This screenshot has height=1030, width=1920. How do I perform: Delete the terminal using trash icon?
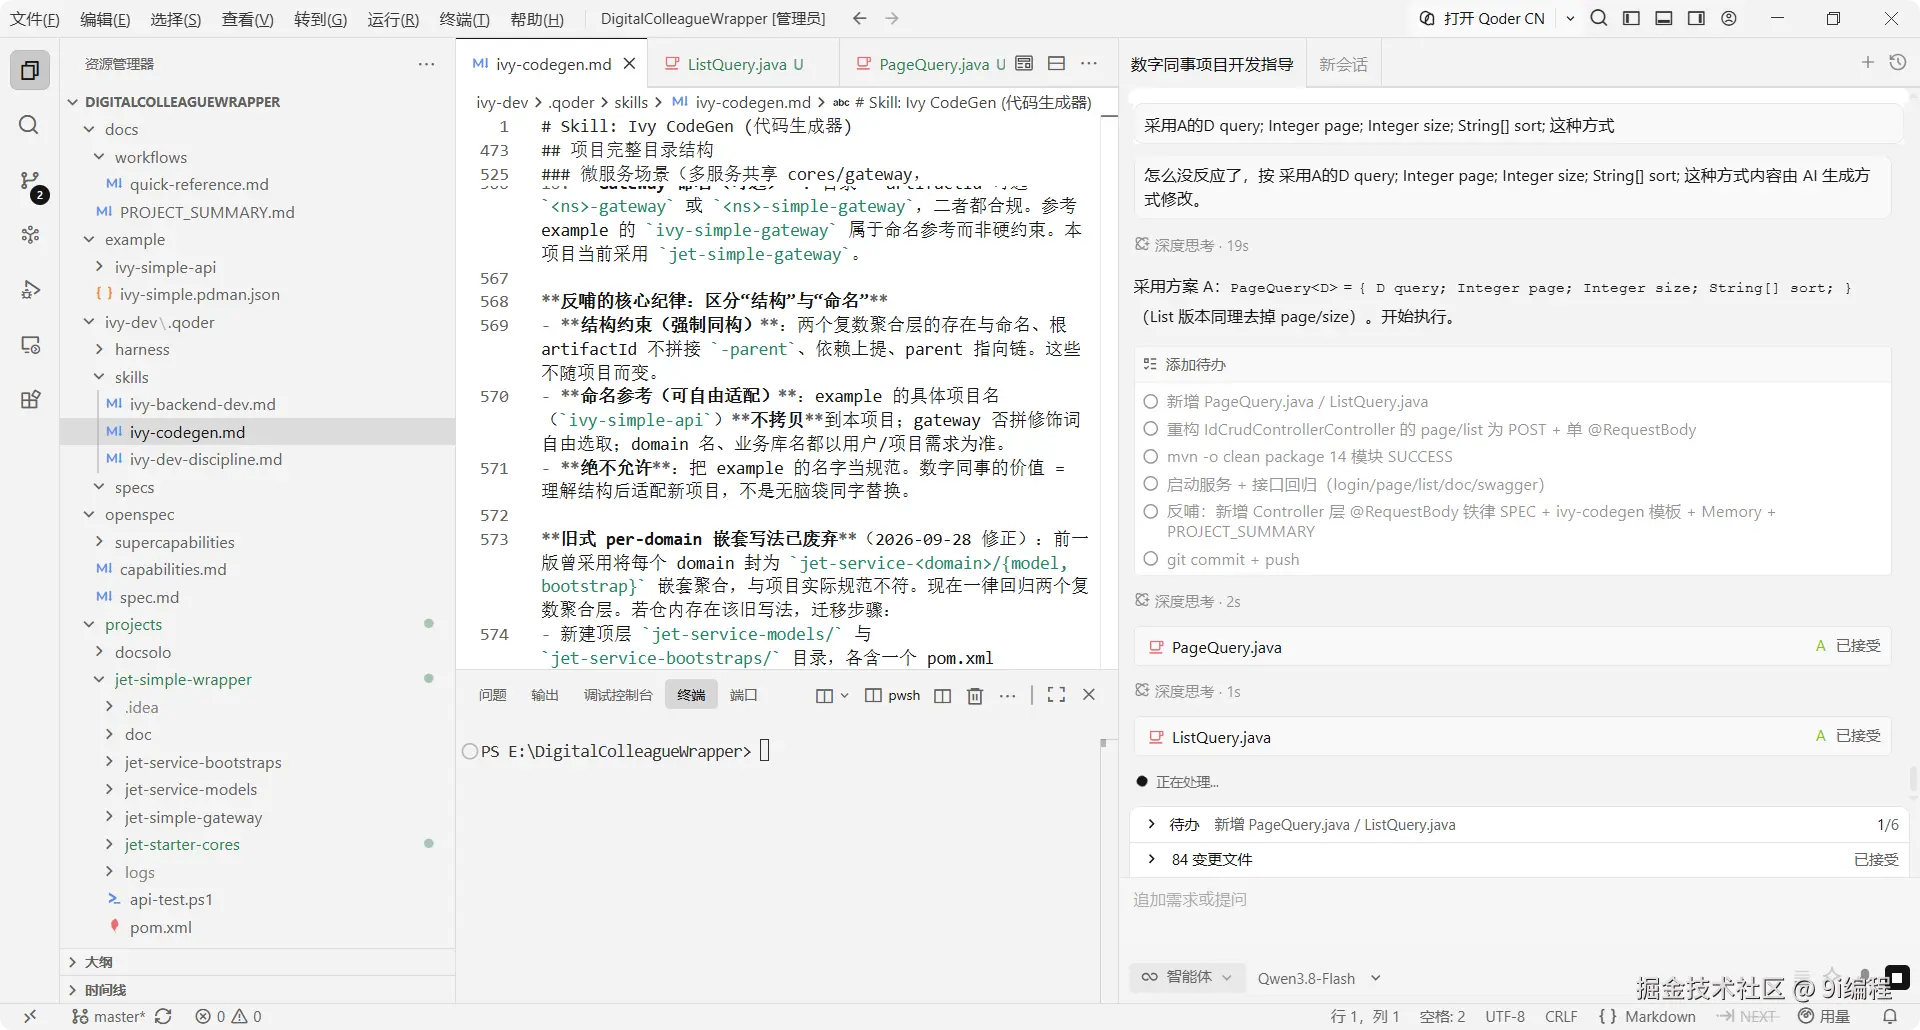[975, 695]
